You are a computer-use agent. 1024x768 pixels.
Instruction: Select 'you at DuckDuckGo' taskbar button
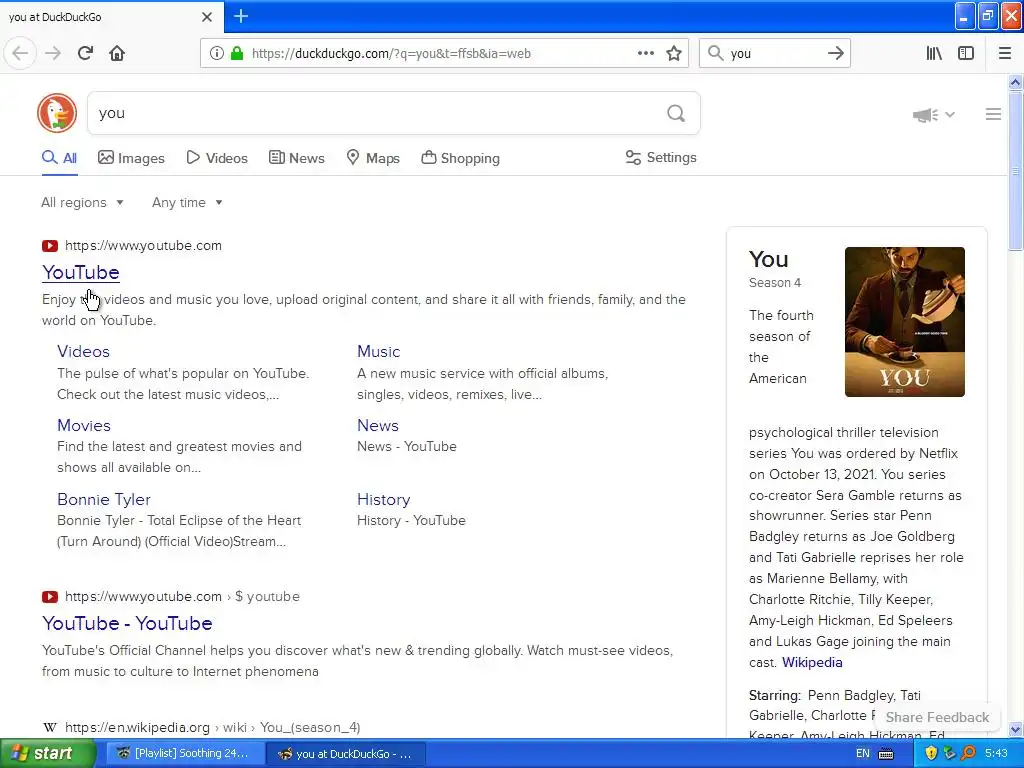coord(346,754)
